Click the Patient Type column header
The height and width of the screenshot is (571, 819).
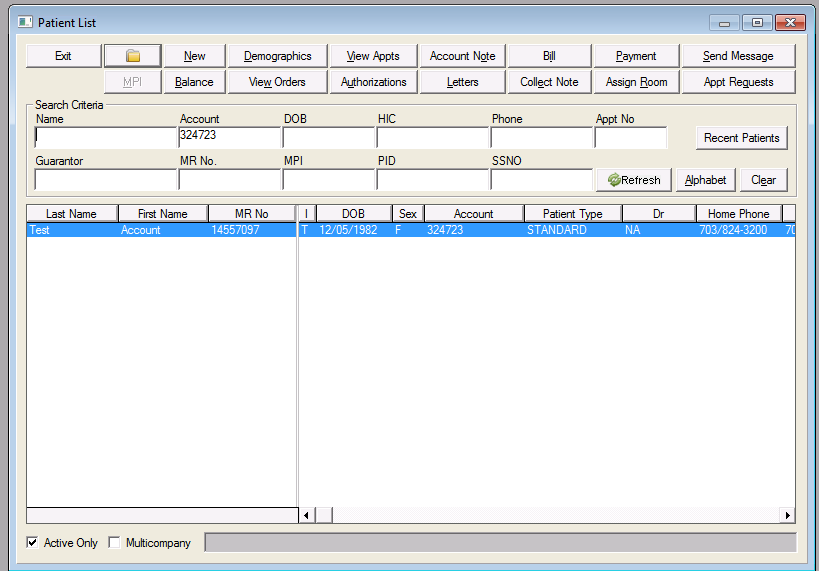point(572,214)
